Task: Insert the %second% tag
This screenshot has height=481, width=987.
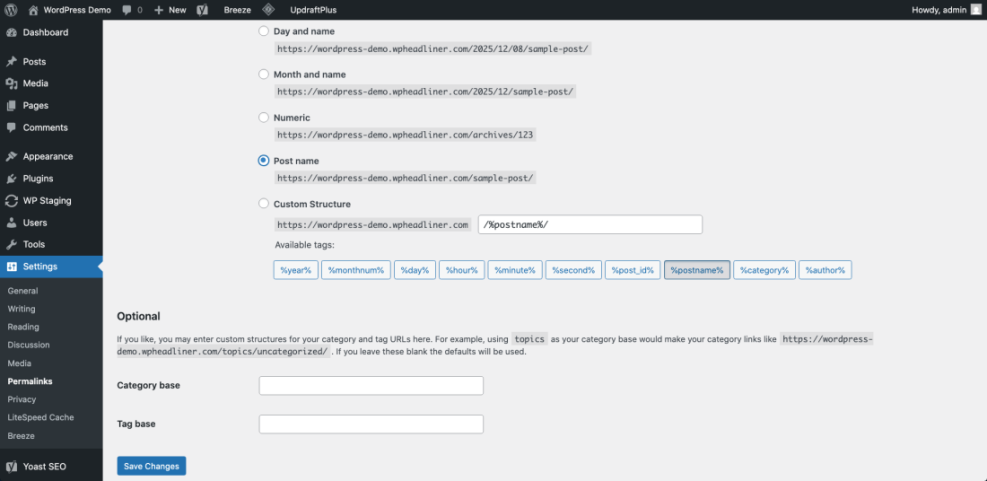Action: pos(573,270)
